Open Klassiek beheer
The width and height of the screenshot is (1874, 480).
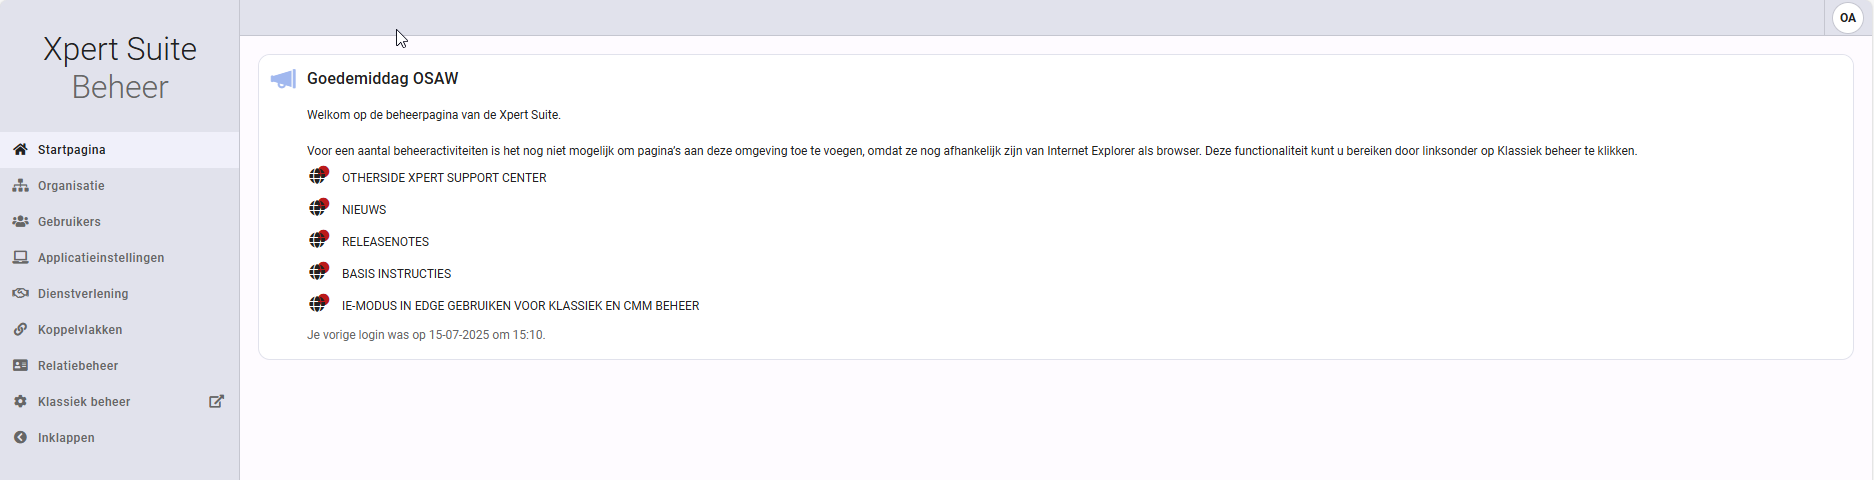[120, 402]
